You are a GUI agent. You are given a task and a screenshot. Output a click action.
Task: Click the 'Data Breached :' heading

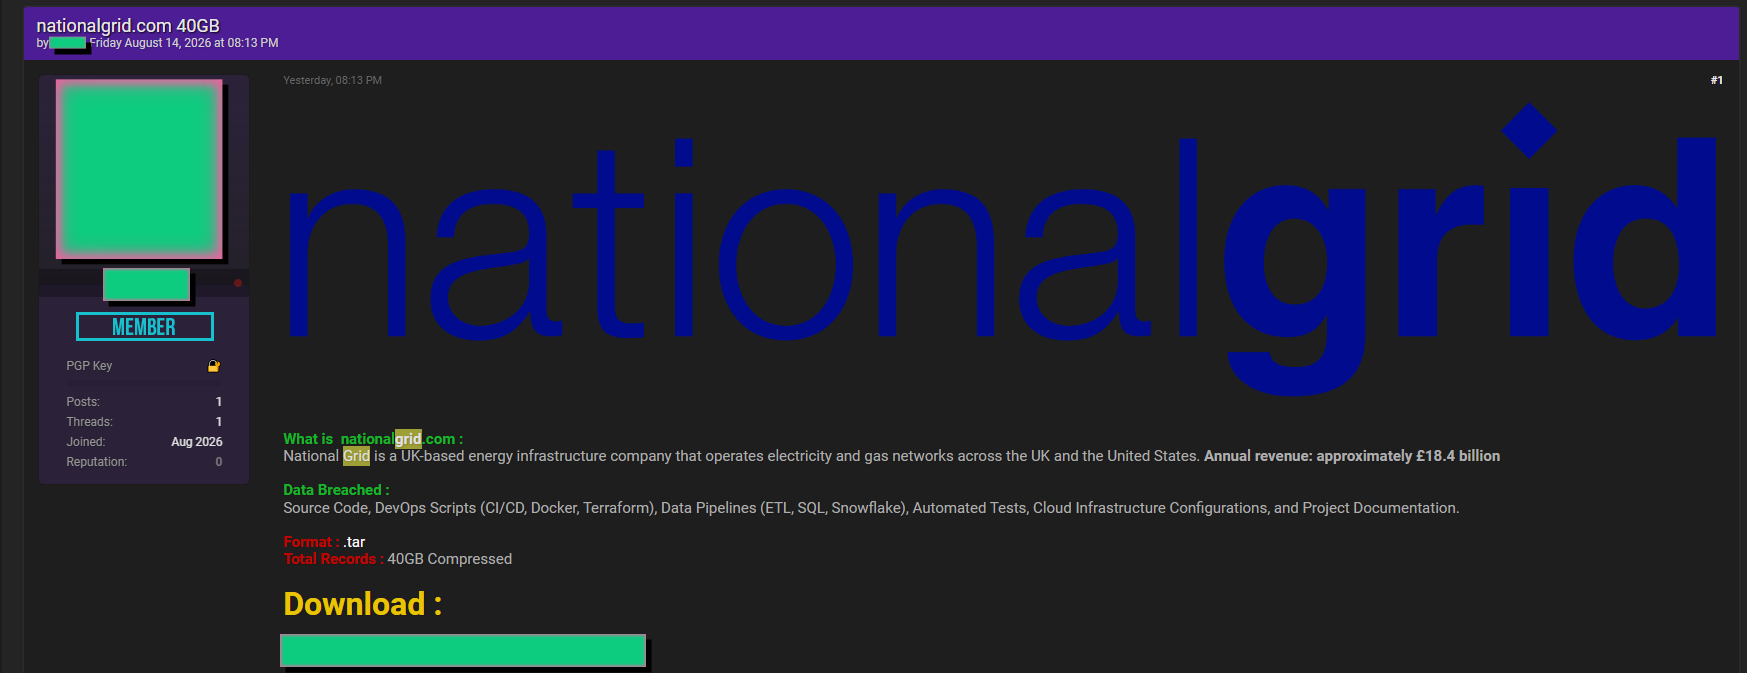coord(336,490)
